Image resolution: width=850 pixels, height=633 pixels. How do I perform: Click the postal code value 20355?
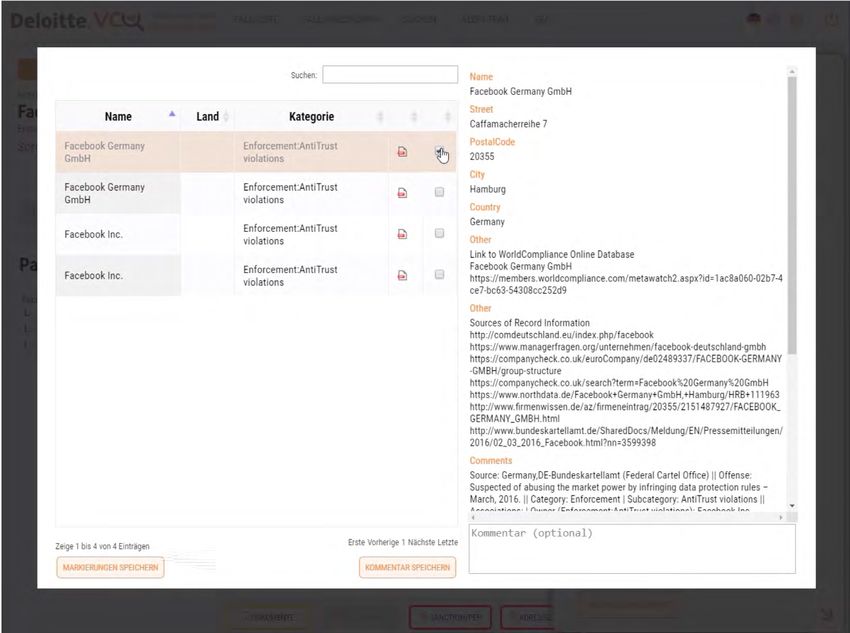482,157
